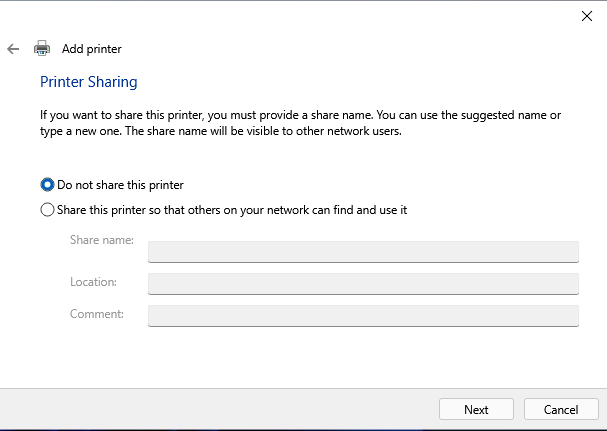Click the share-name instruction paragraph
Image resolution: width=607 pixels, height=431 pixels.
[300, 123]
